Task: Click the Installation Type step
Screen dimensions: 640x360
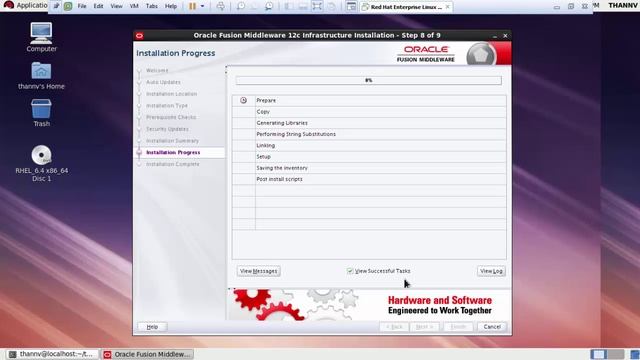Action: click(167, 106)
